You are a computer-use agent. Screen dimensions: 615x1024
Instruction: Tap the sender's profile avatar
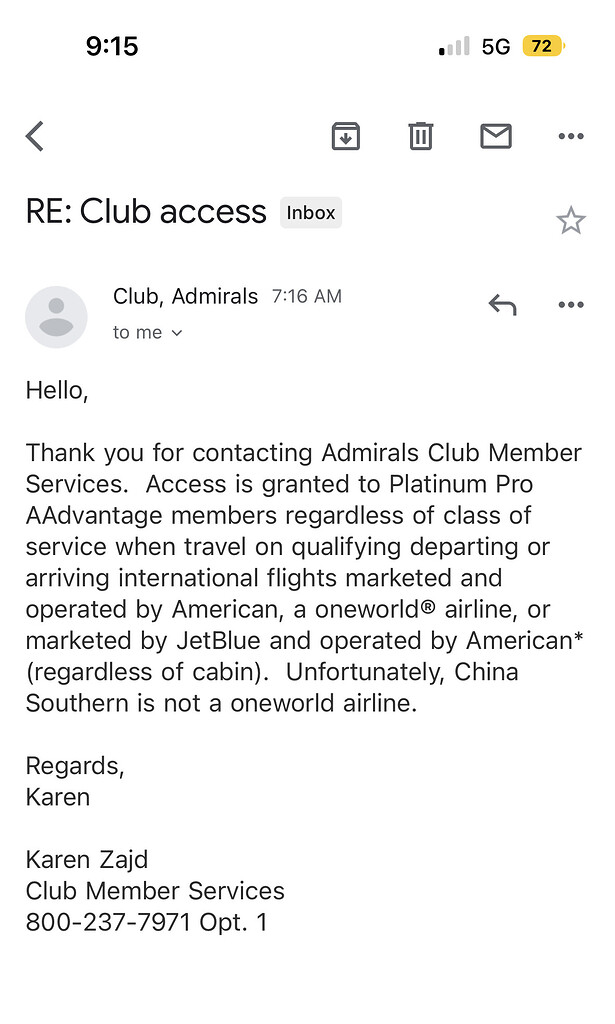[x=56, y=317]
